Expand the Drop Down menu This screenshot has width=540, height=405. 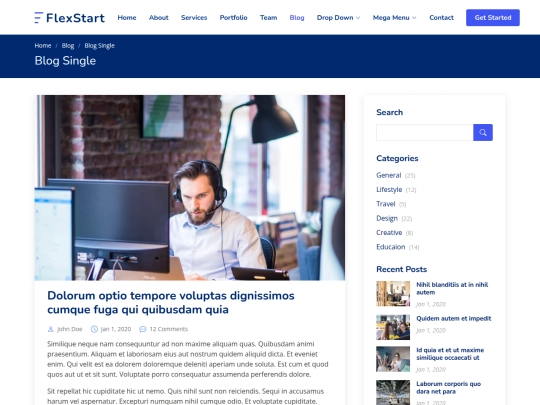[x=338, y=18]
